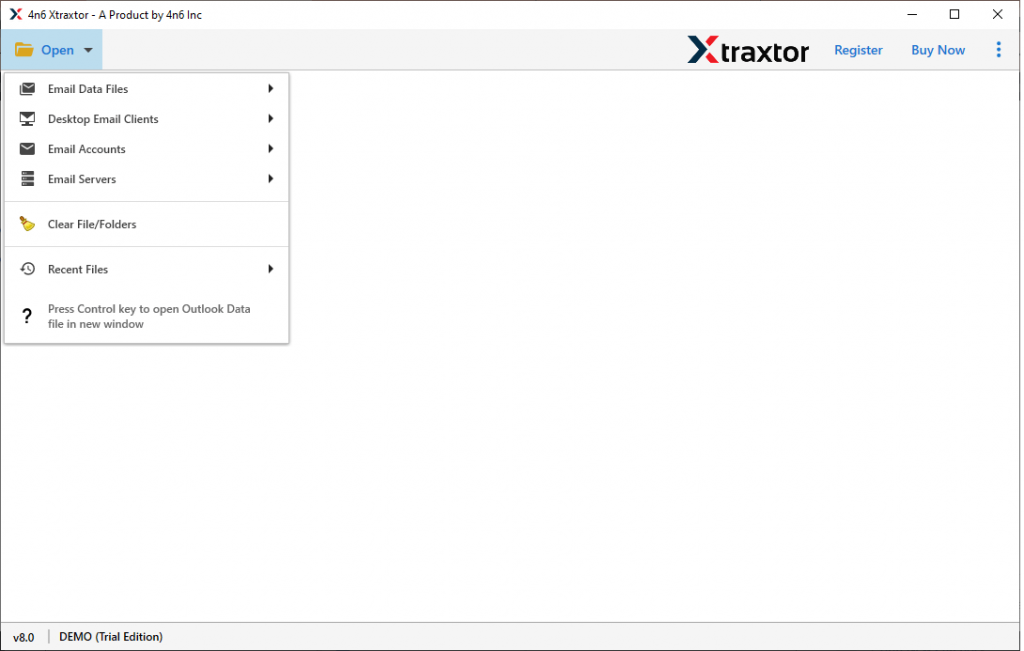Click the DEMO Trial Edition status label
This screenshot has width=1024, height=651.
[111, 636]
